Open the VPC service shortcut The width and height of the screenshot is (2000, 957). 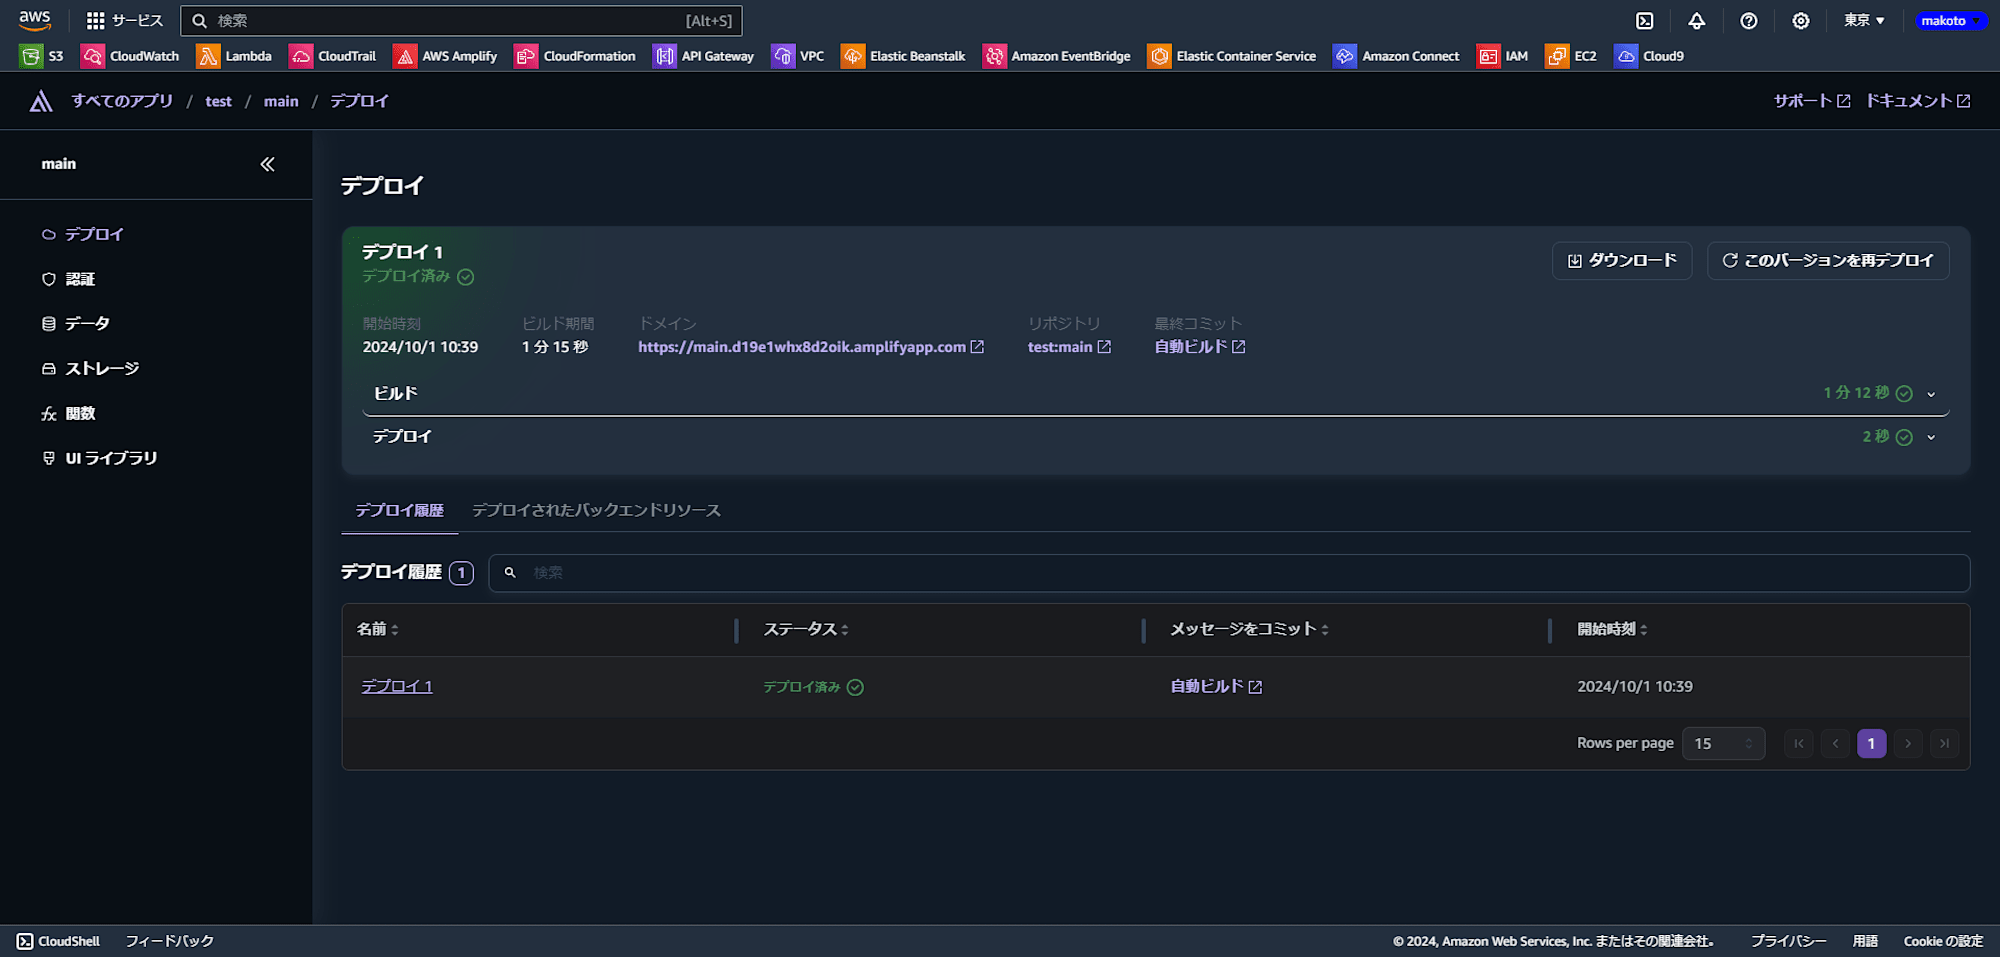(798, 56)
